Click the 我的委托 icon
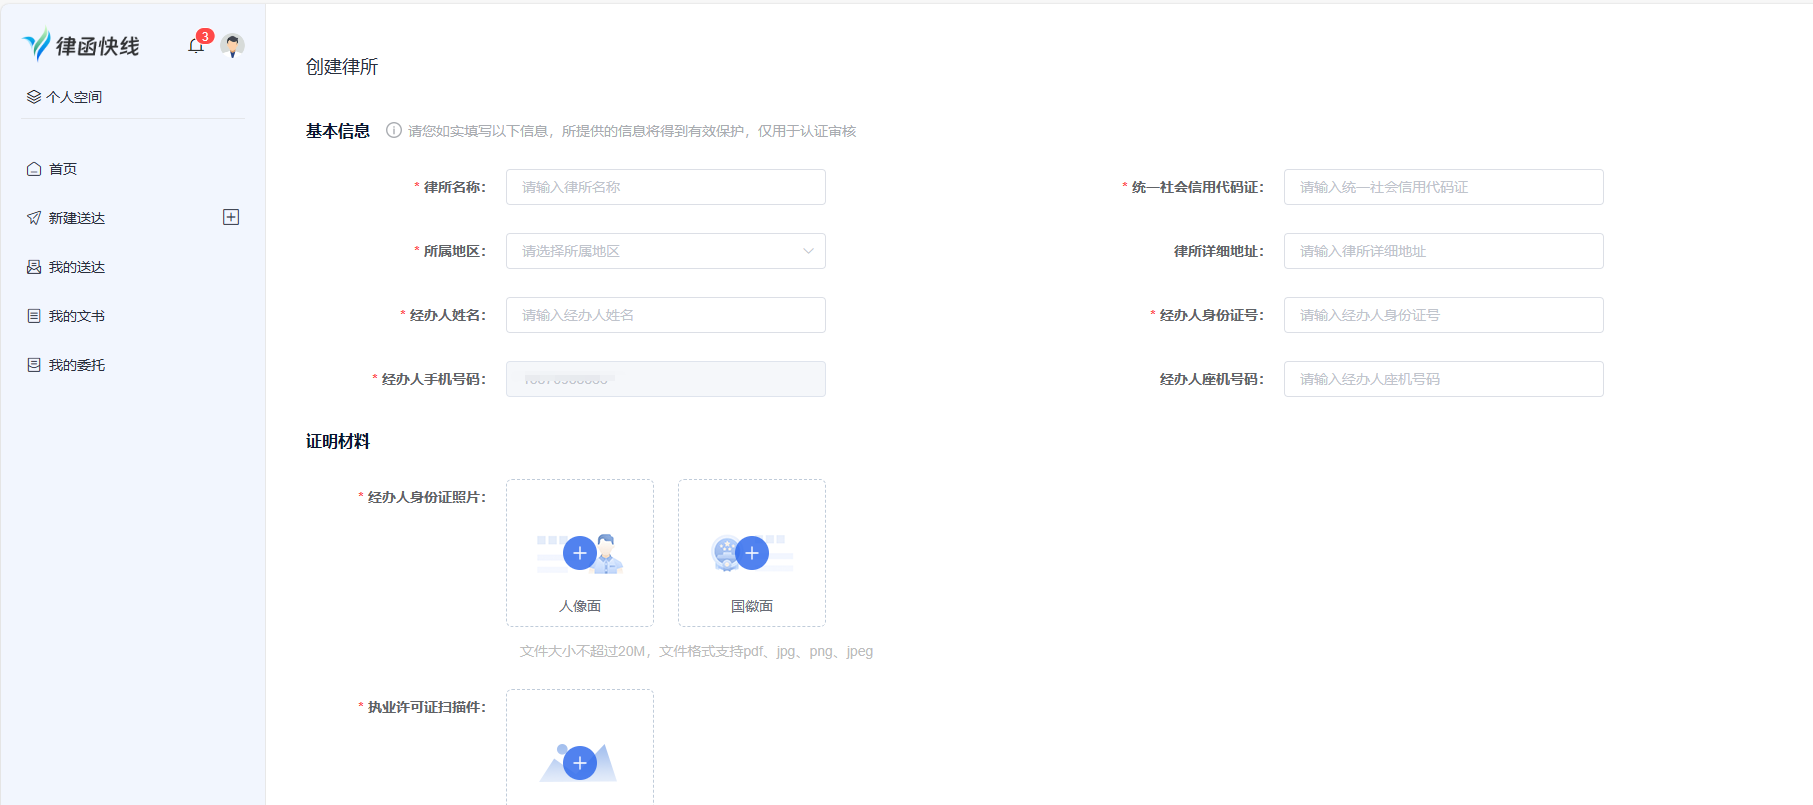This screenshot has width=1813, height=805. (x=34, y=365)
